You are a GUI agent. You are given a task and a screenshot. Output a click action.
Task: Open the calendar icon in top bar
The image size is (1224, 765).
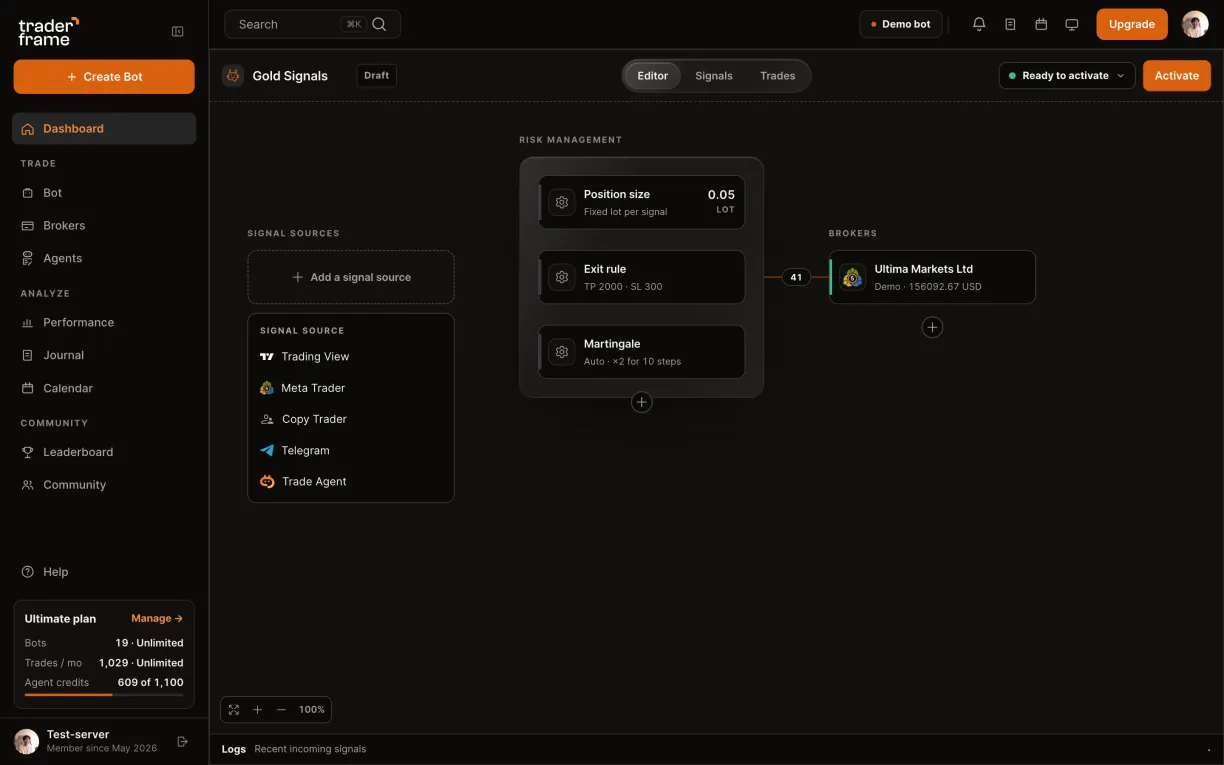coord(1041,24)
